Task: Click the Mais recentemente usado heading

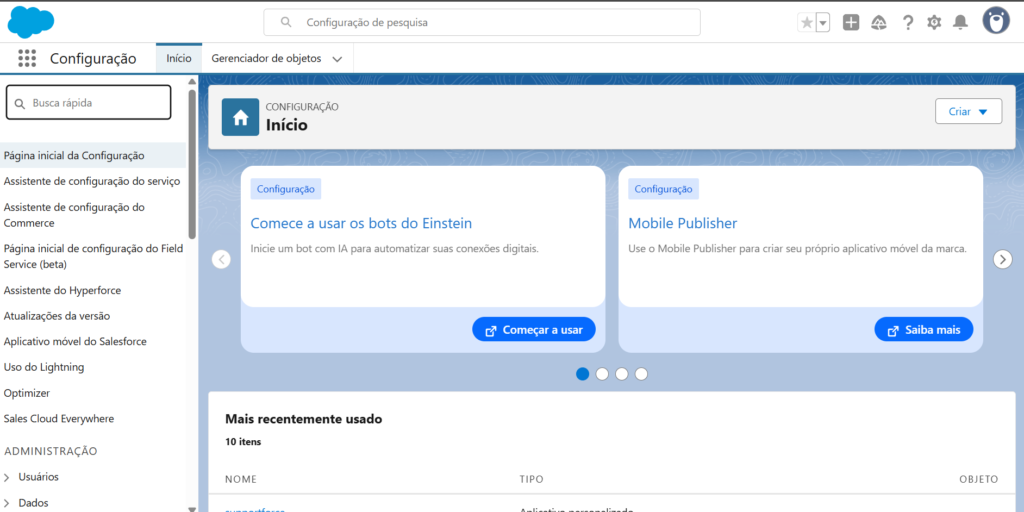Action: pos(304,419)
